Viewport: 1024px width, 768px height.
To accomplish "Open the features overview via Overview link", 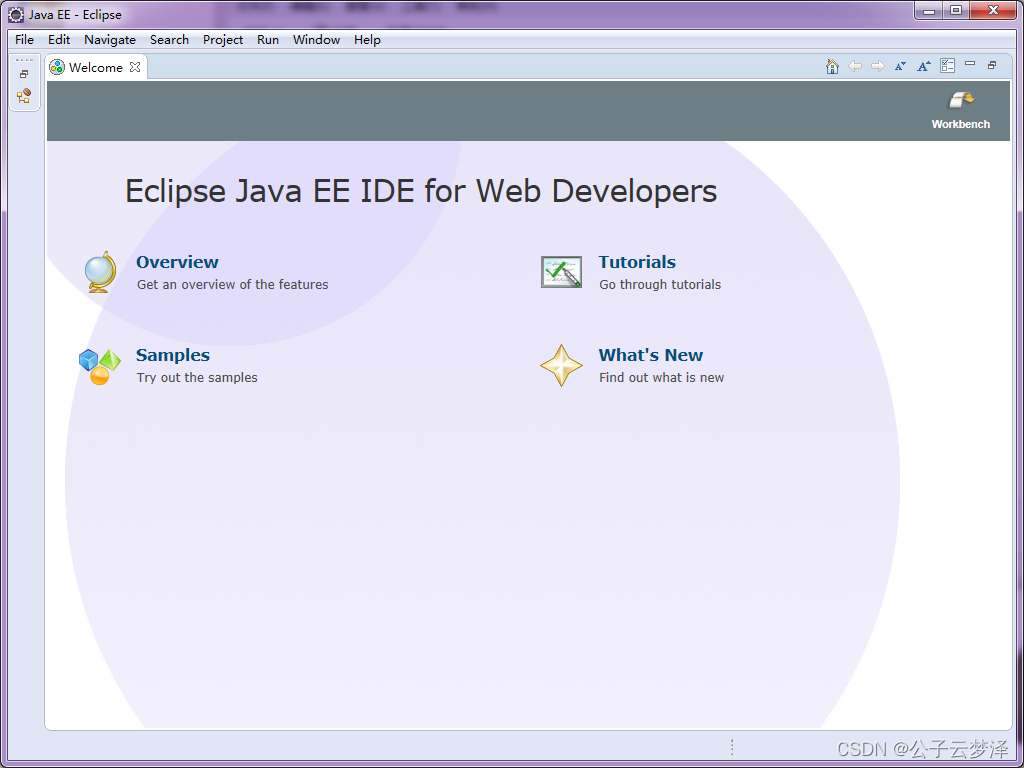I will tap(177, 262).
